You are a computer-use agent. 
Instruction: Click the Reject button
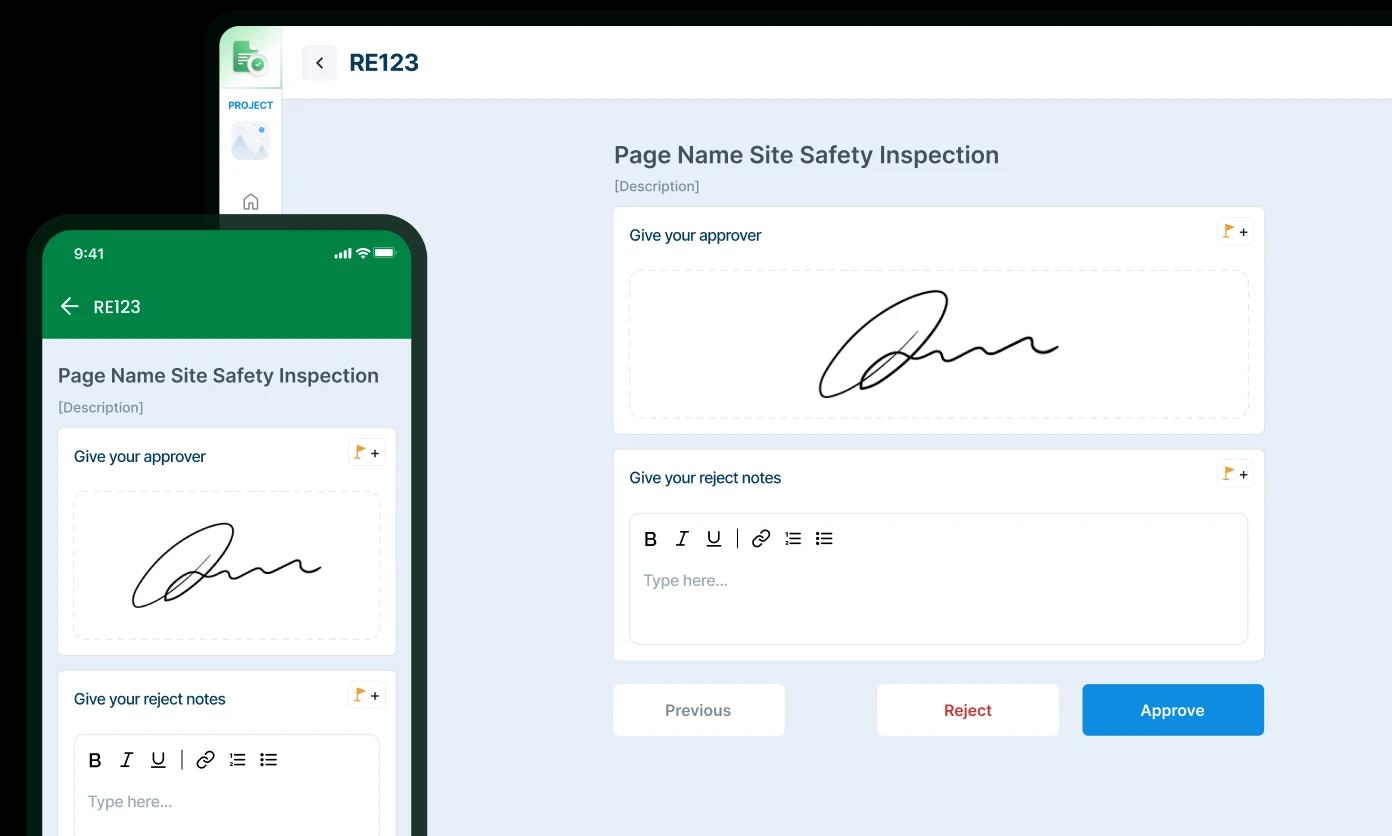coord(967,710)
